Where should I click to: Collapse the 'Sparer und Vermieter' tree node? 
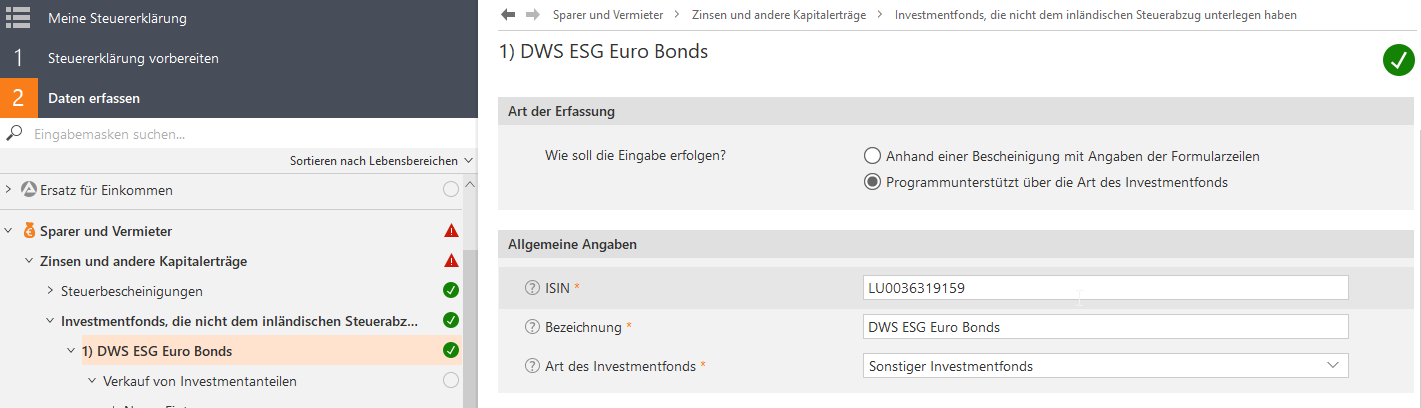pos(8,231)
